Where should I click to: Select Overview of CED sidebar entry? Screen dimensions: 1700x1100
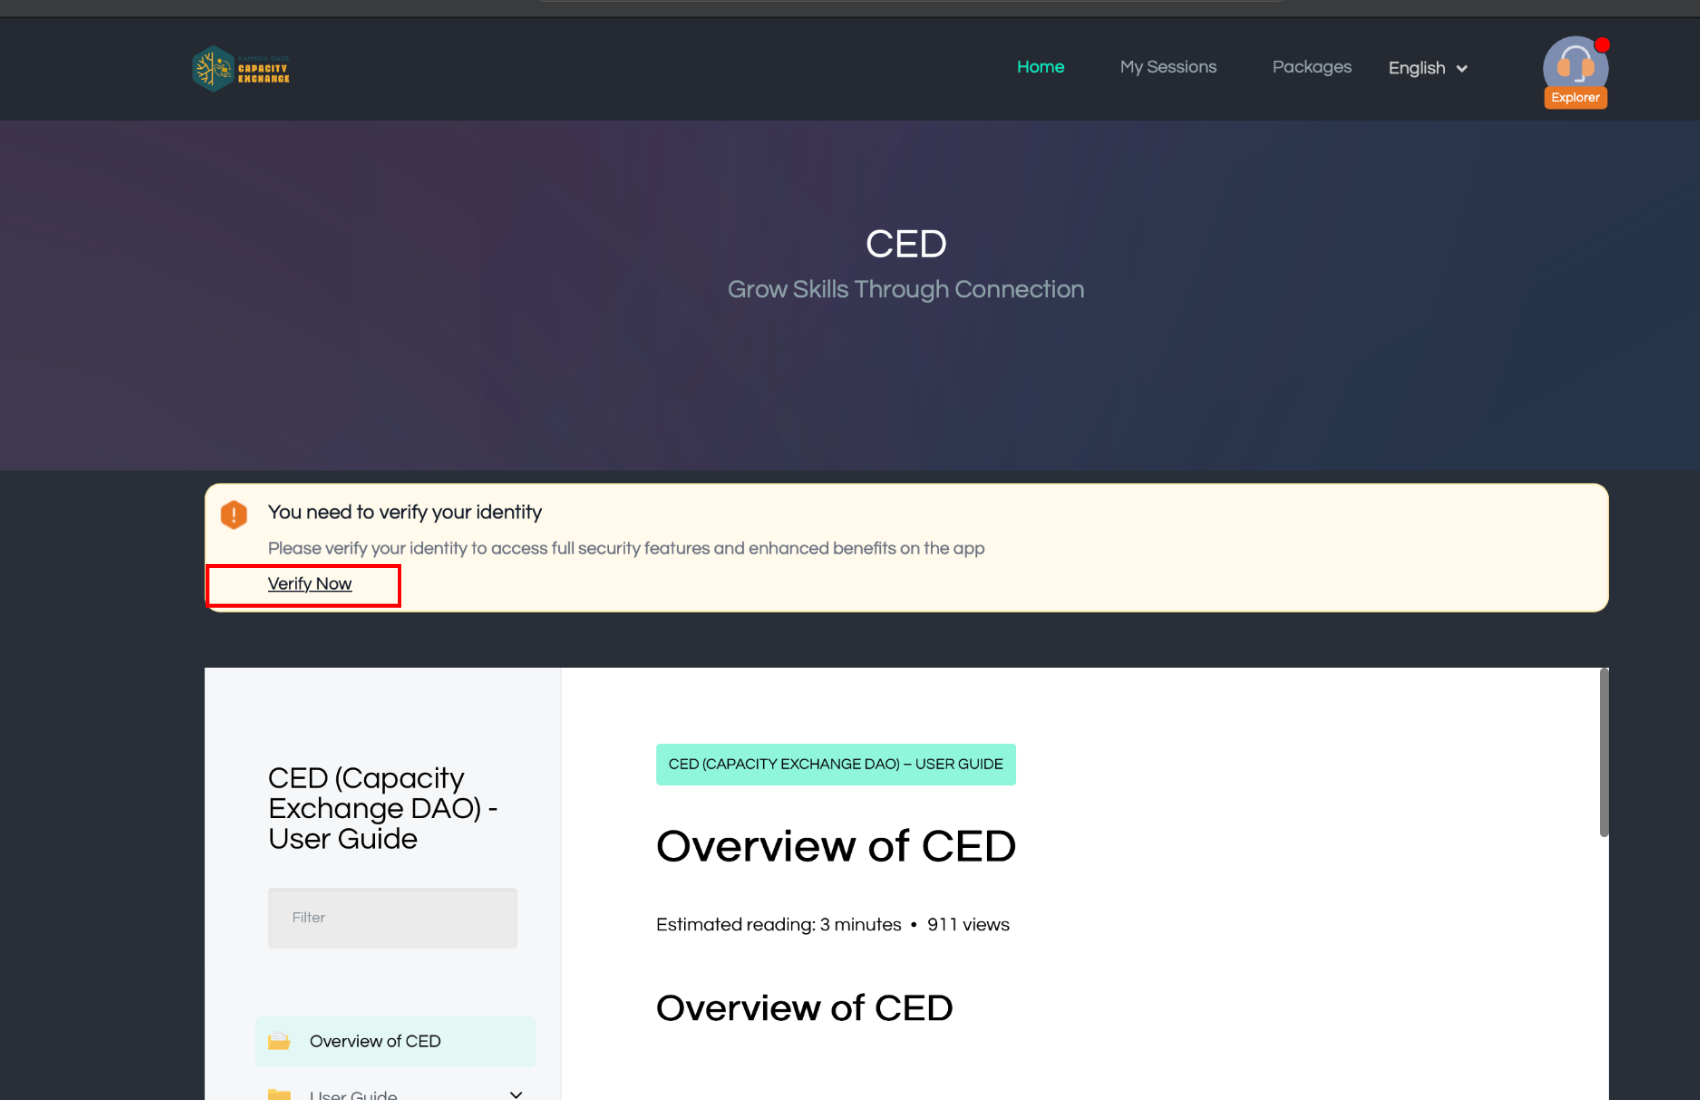point(375,1042)
